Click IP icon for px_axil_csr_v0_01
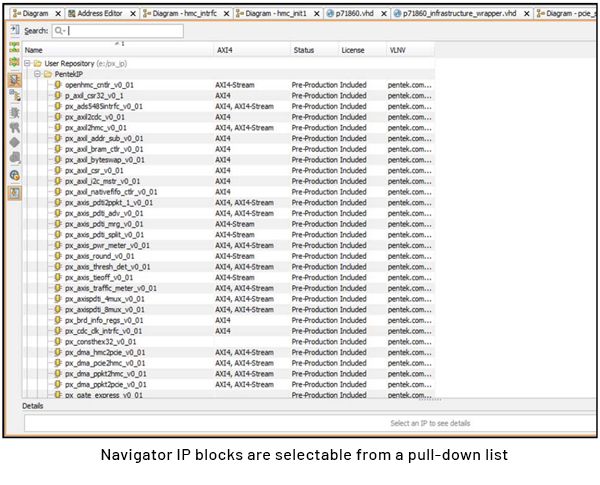This screenshot has width=600, height=485. coord(57,170)
